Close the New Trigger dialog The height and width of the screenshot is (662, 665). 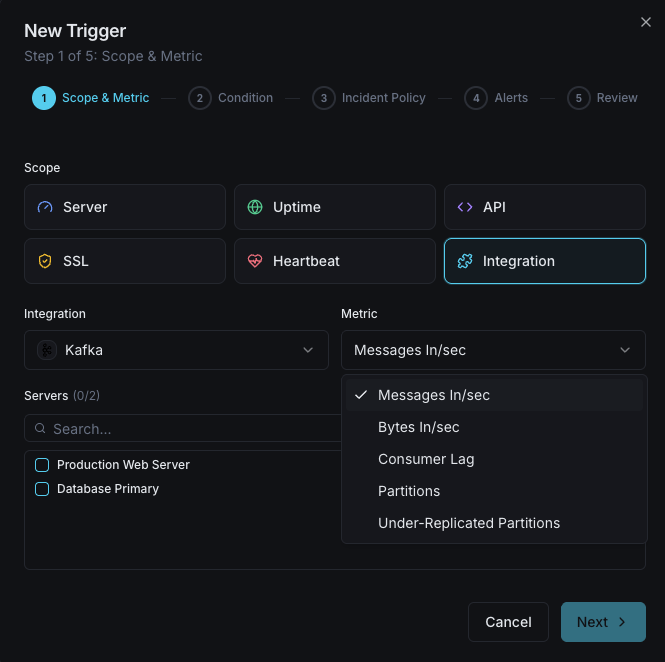click(x=645, y=22)
